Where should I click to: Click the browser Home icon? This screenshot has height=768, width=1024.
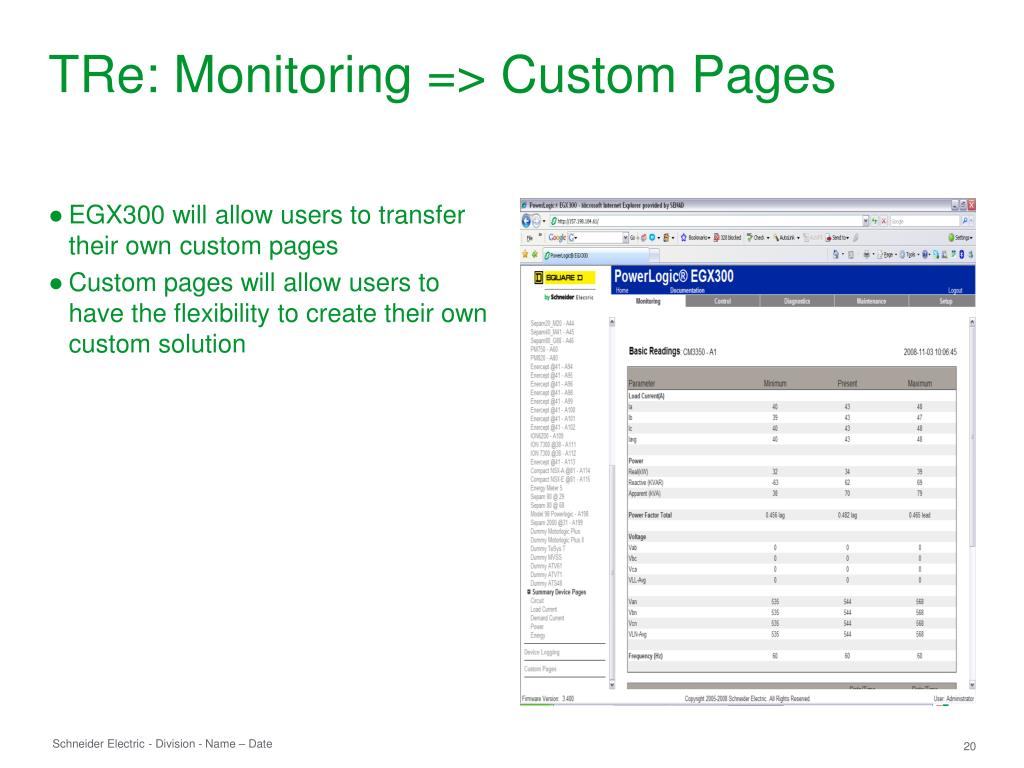click(x=836, y=254)
